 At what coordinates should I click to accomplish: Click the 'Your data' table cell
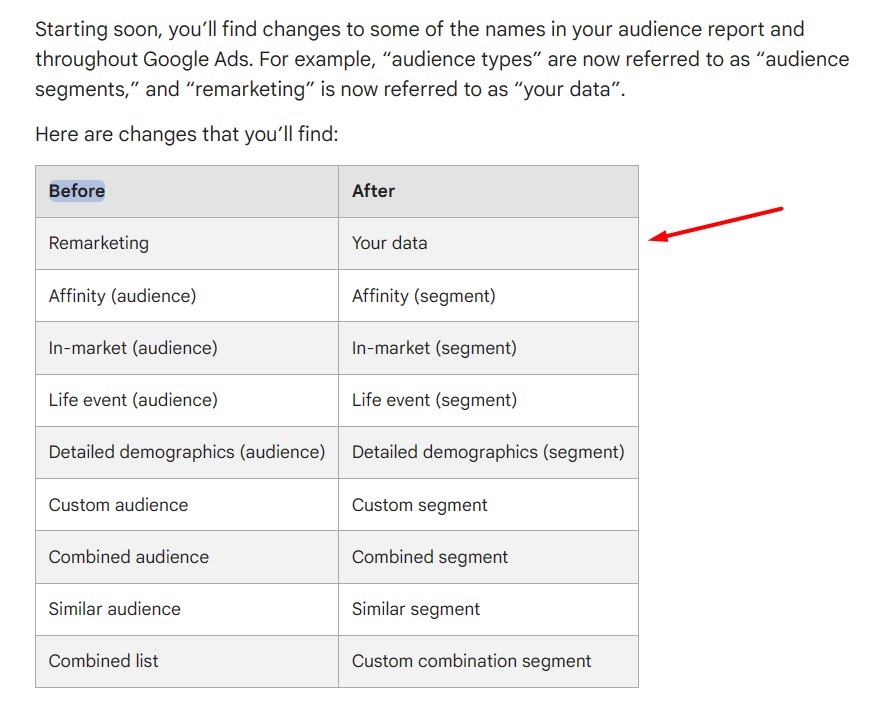(488, 244)
